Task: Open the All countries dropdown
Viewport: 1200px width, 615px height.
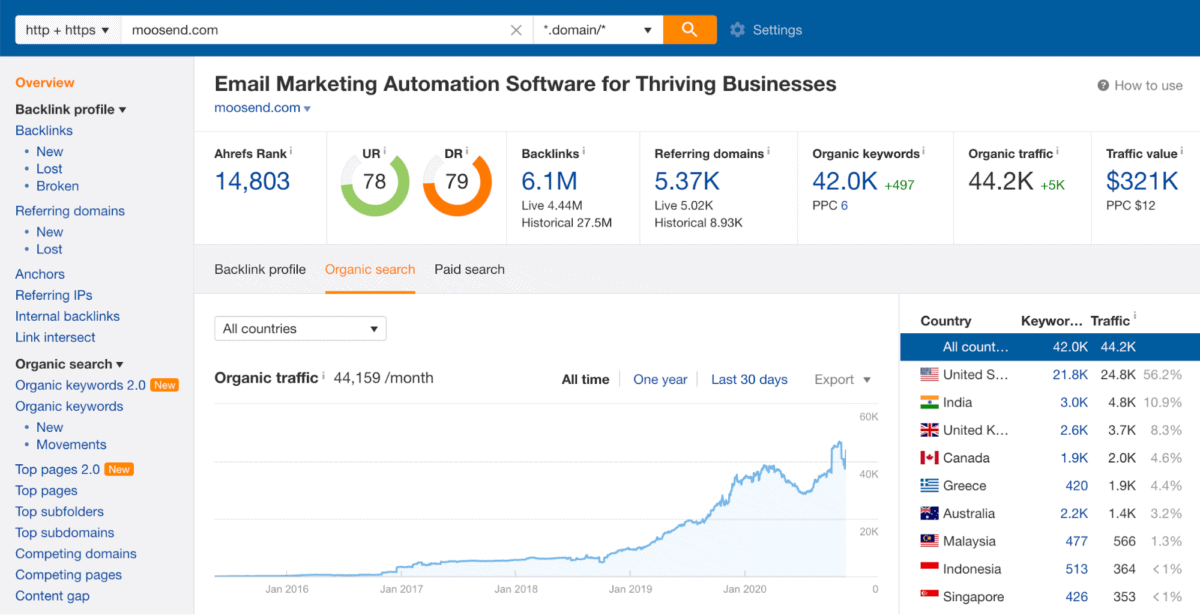Action: (300, 328)
